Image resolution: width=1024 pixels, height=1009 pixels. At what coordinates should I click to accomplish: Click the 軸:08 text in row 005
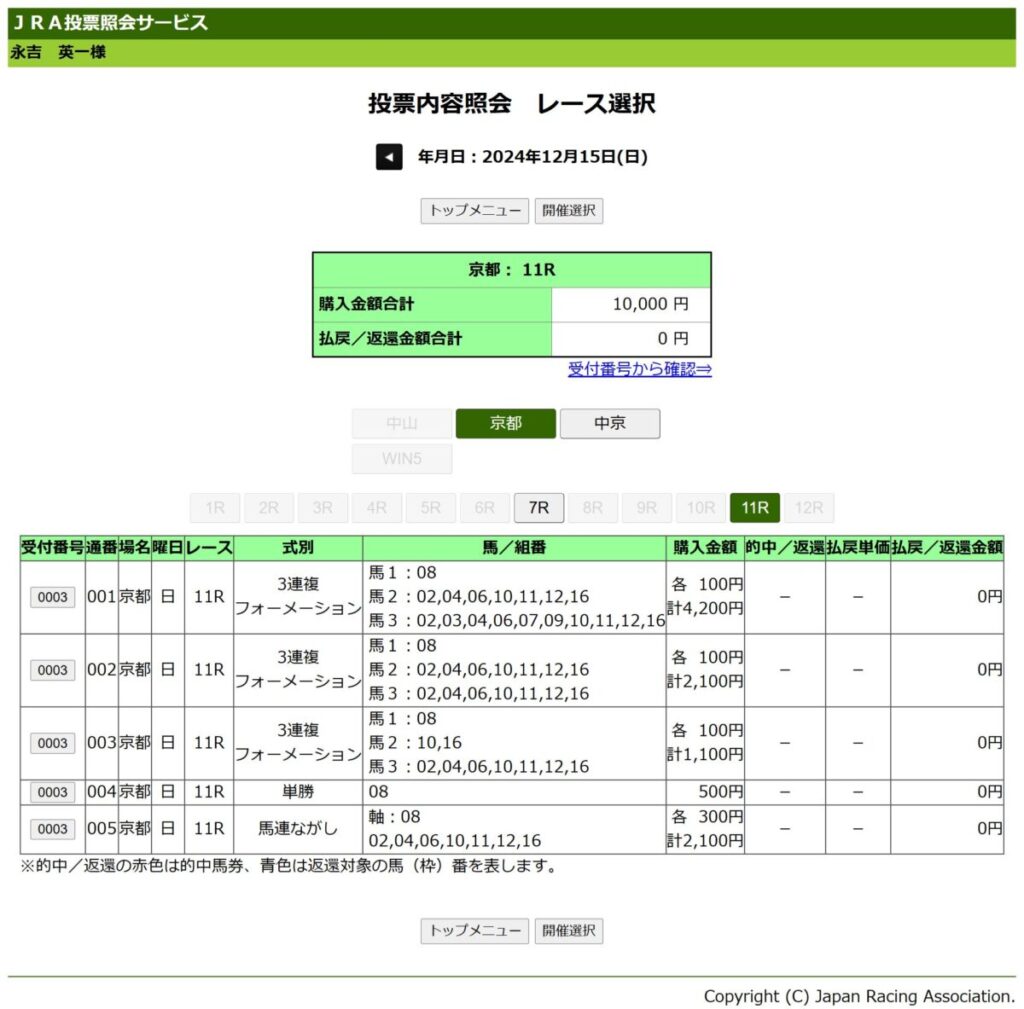(x=394, y=817)
